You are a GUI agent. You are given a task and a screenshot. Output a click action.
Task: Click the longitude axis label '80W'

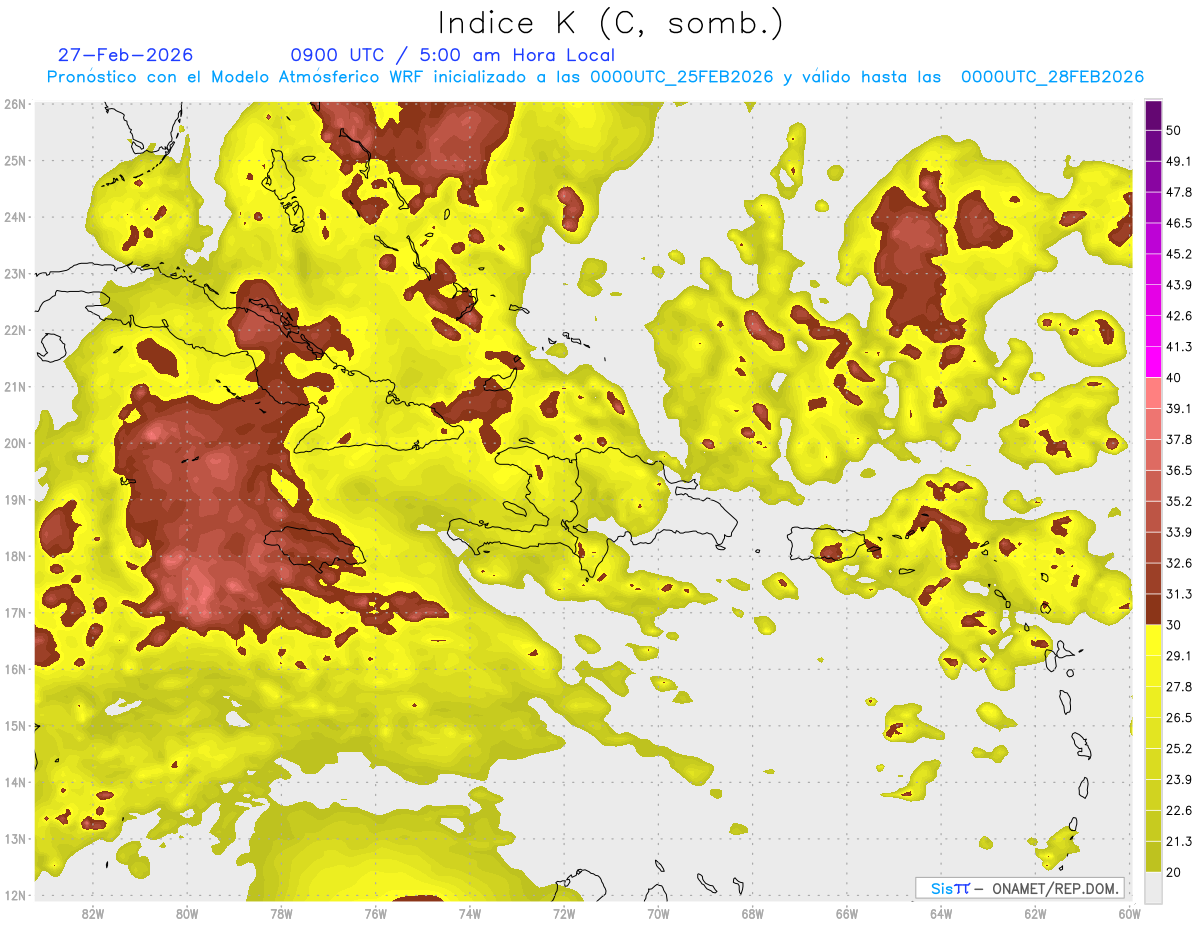186,913
